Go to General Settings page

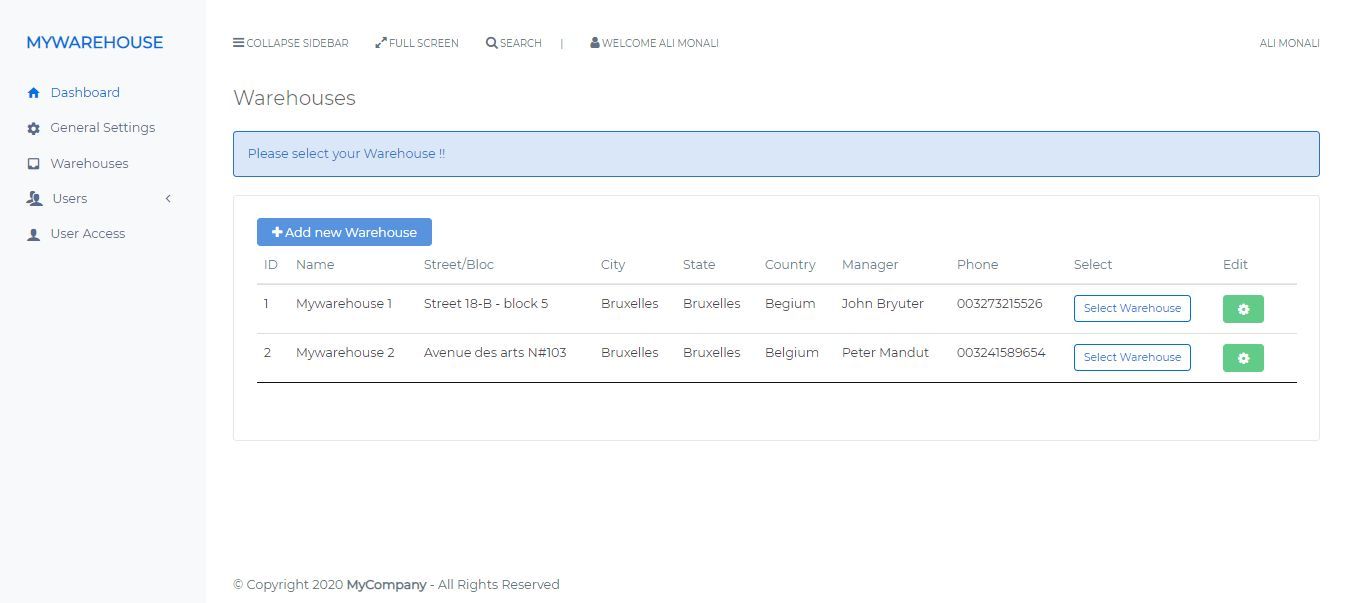(x=102, y=128)
